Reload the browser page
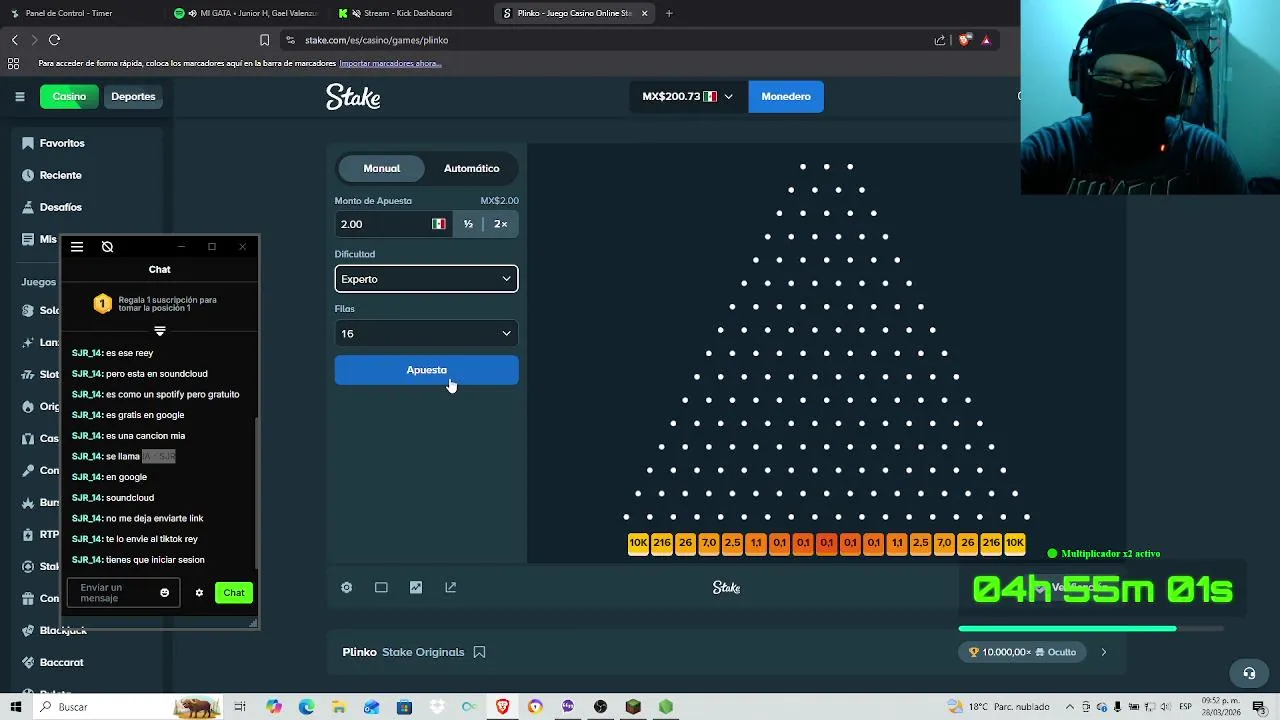The image size is (1280, 720). coord(54,40)
